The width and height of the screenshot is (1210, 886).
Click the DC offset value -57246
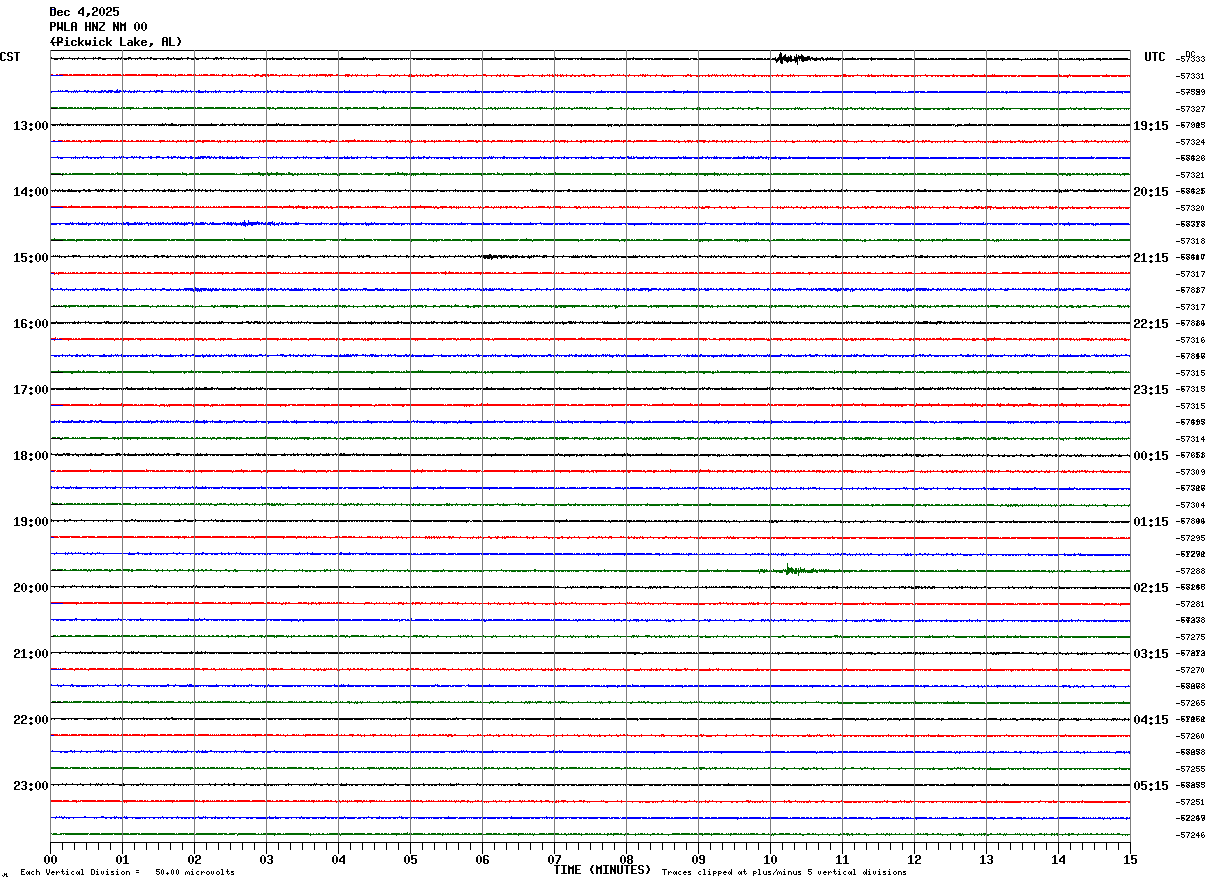tap(1191, 835)
